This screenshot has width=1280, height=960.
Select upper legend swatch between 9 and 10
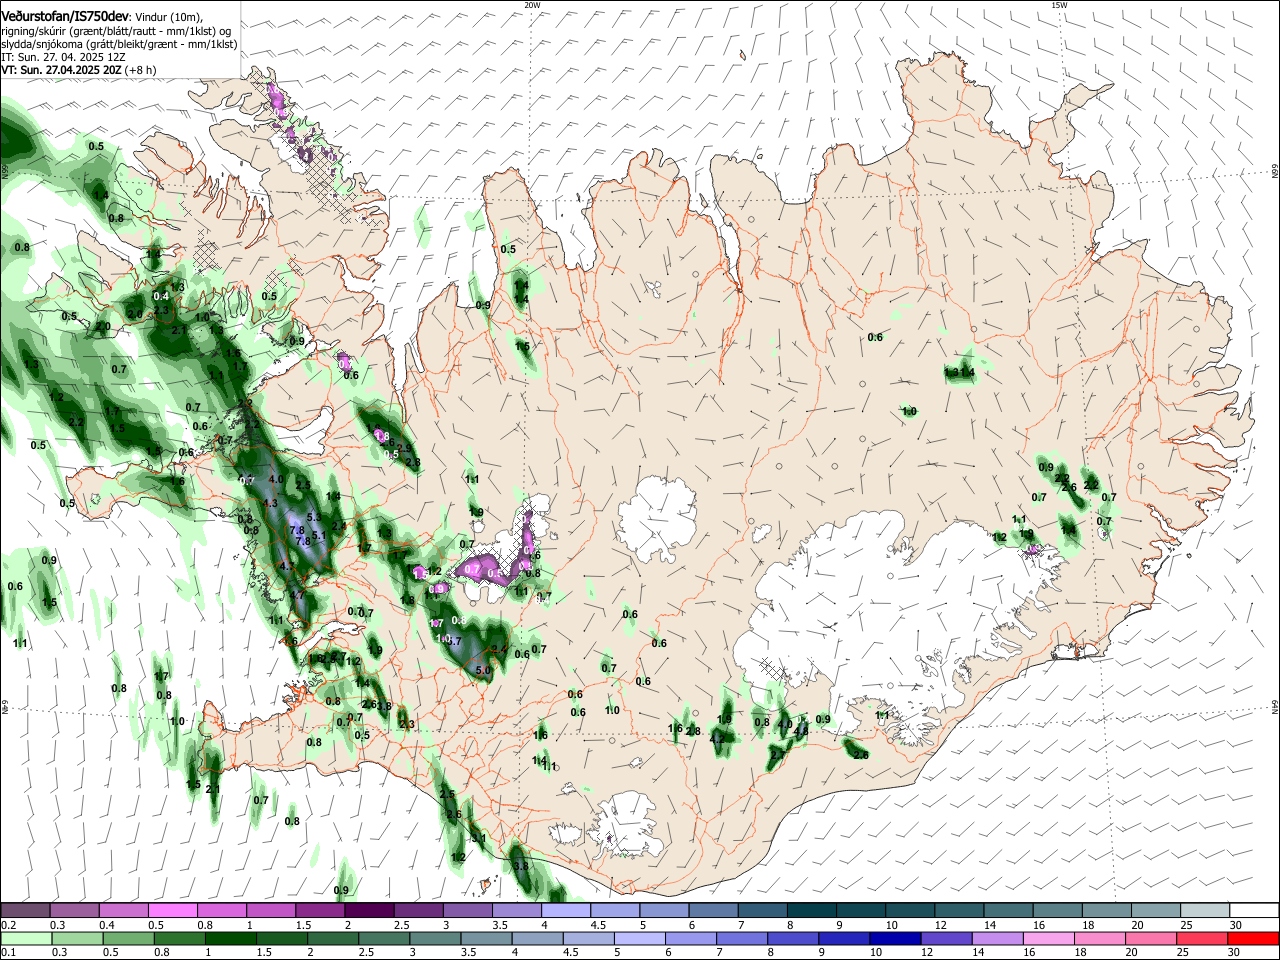click(x=860, y=910)
